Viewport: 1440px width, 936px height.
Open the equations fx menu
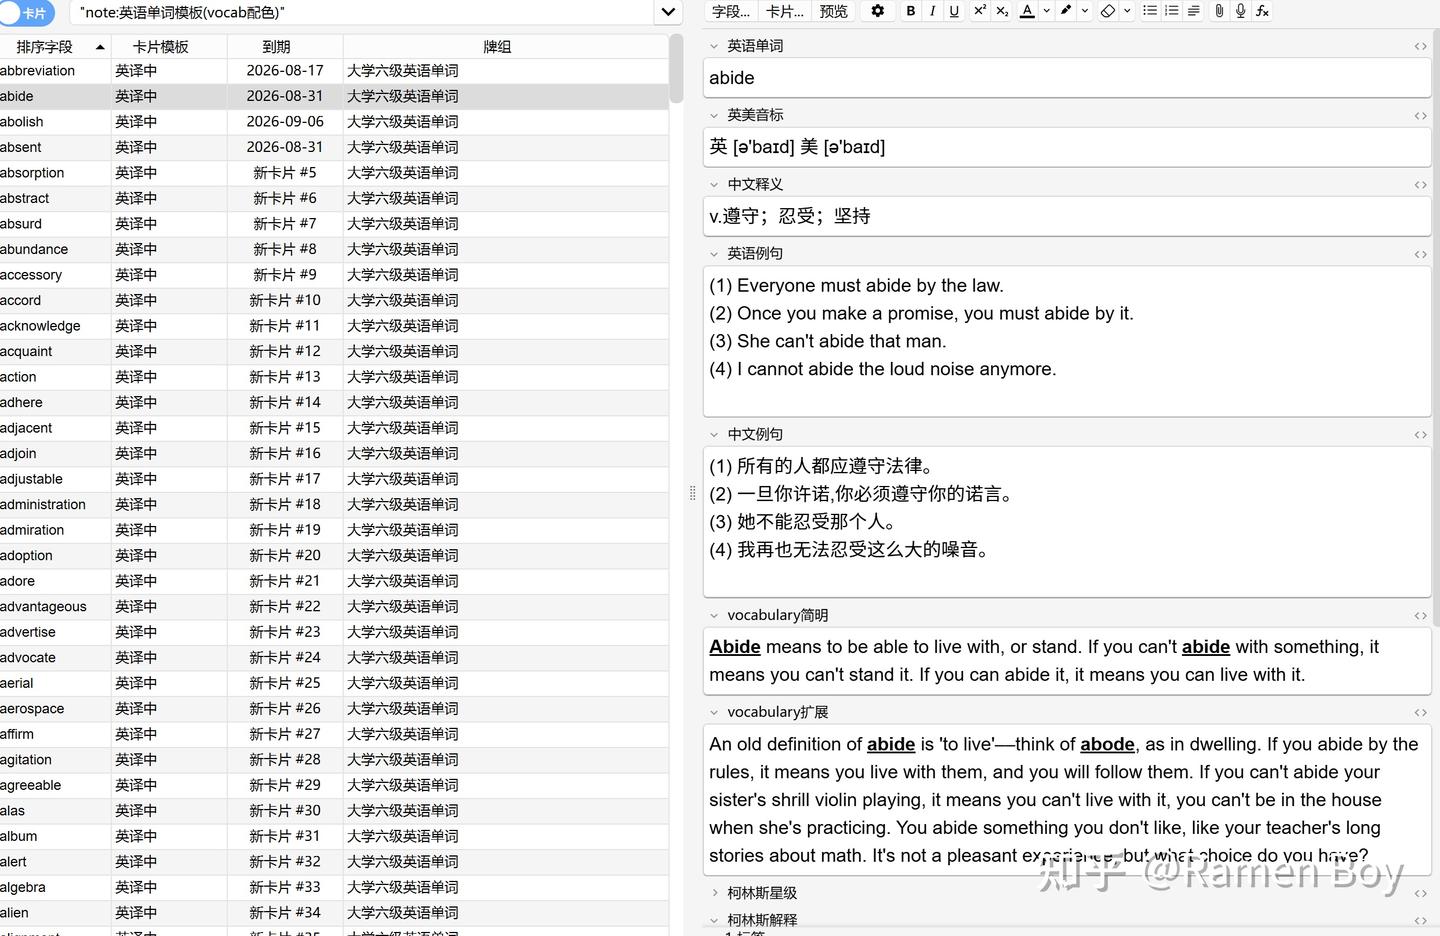point(1263,11)
